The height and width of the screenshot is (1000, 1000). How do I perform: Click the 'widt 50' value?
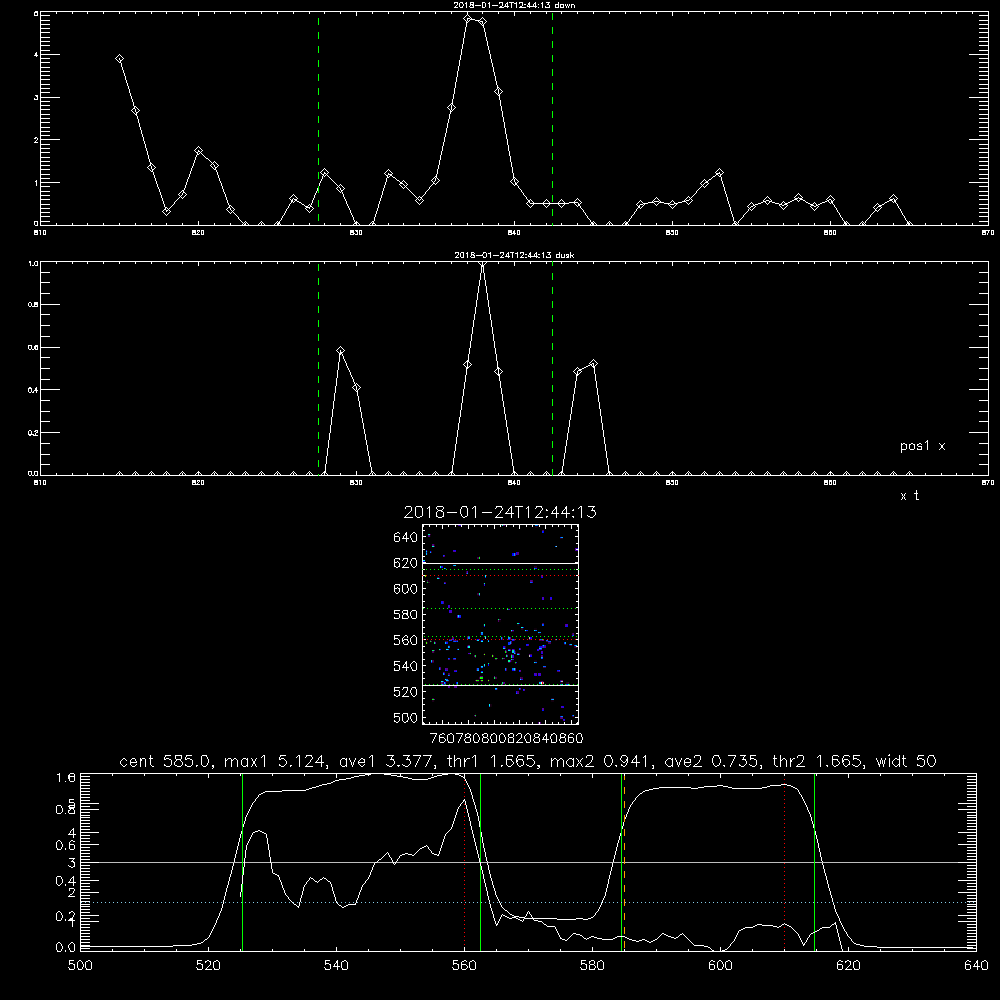click(x=906, y=761)
